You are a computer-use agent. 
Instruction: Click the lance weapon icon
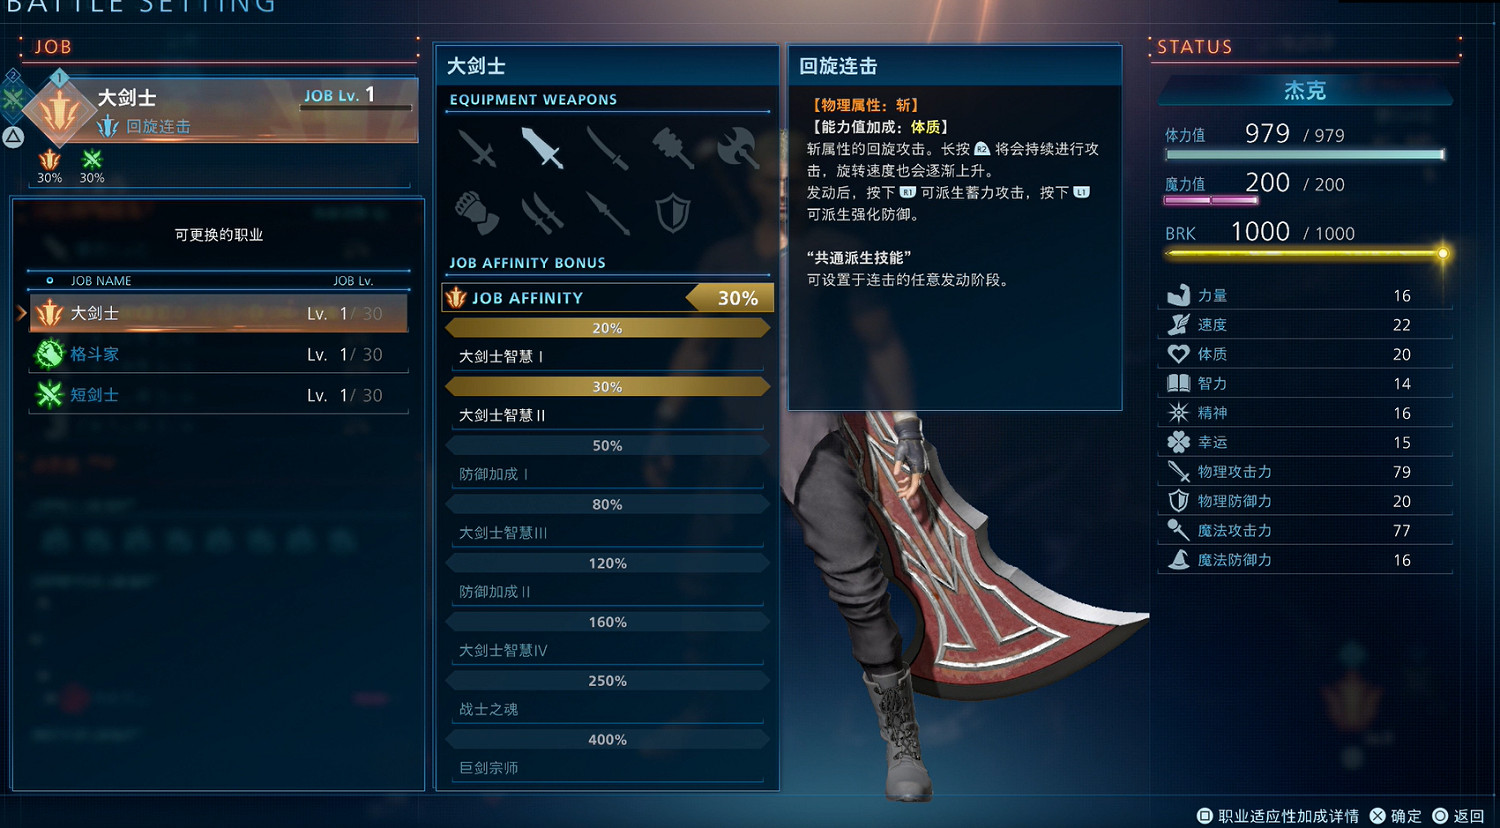[608, 213]
